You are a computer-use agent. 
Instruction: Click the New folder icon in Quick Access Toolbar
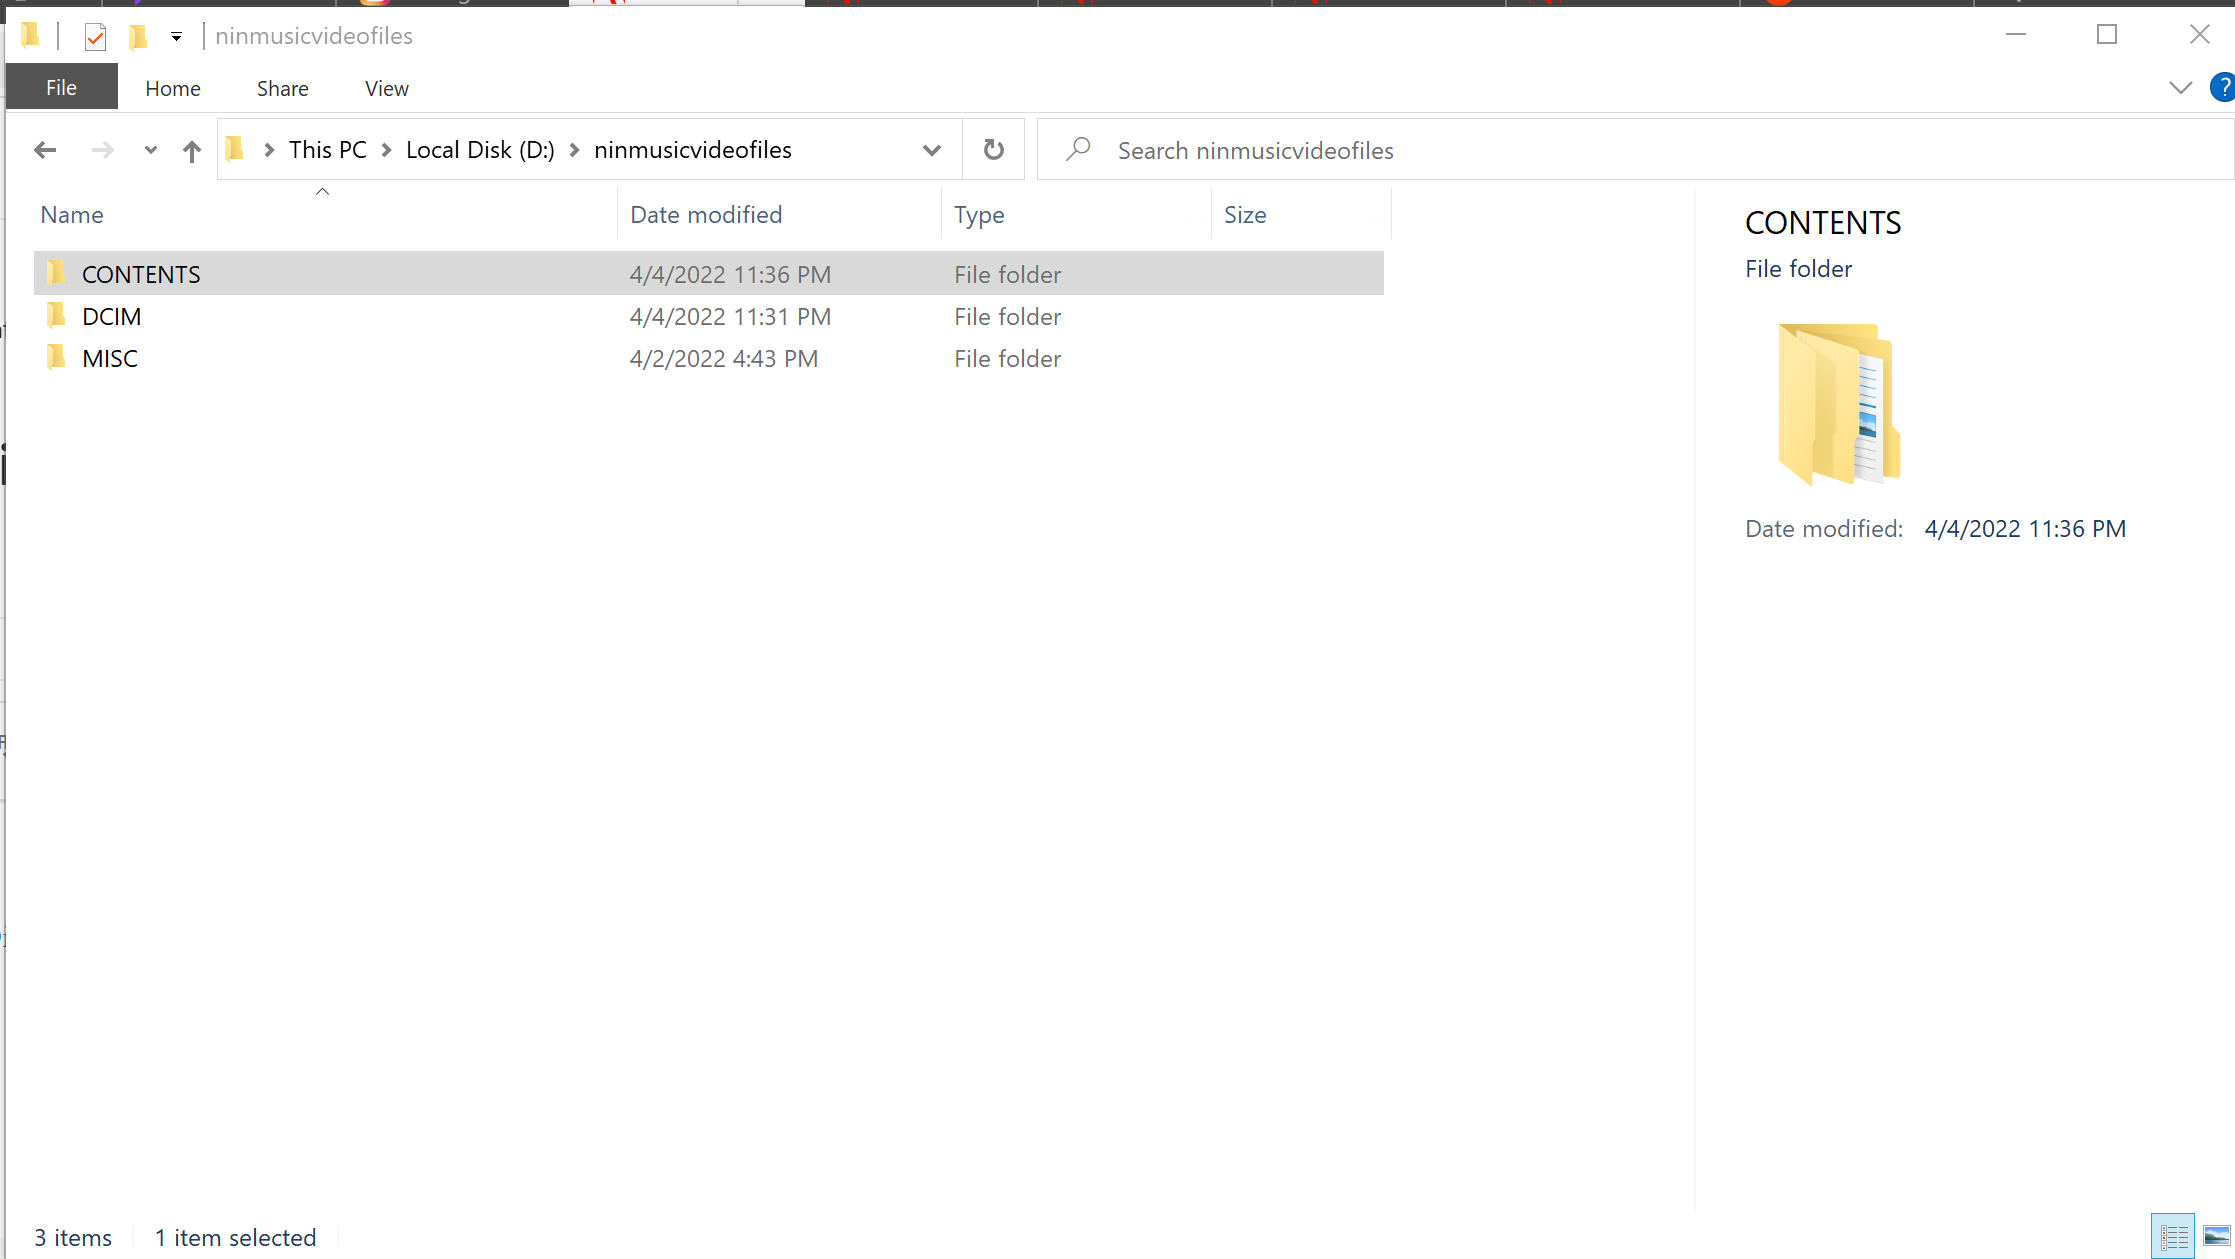pyautogui.click(x=138, y=35)
